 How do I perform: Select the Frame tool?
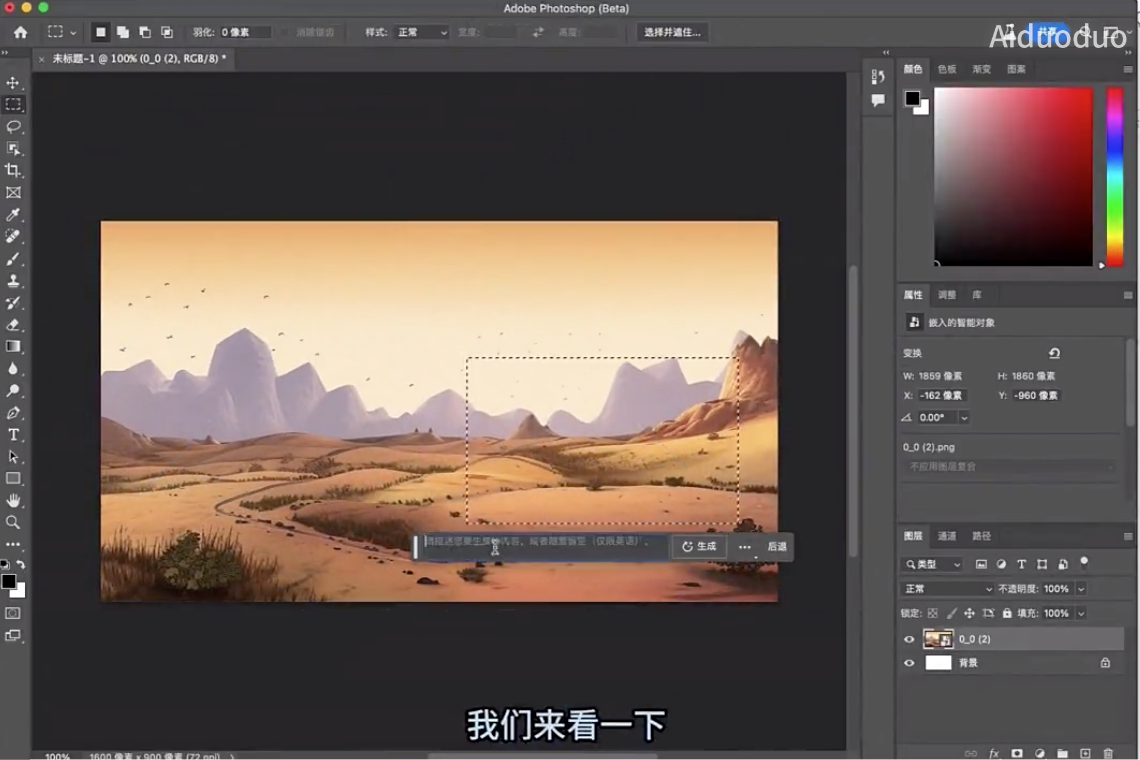point(13,193)
